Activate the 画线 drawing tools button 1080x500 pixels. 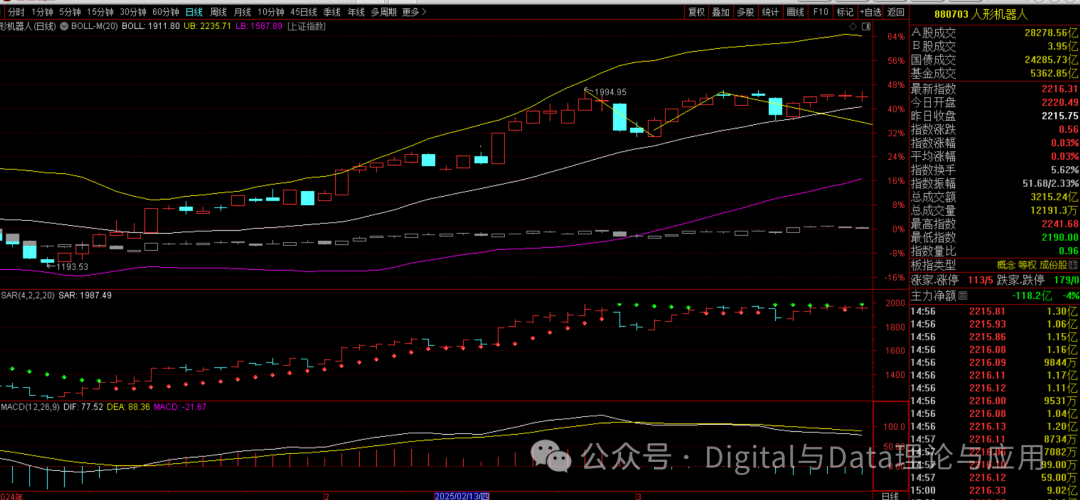[796, 12]
